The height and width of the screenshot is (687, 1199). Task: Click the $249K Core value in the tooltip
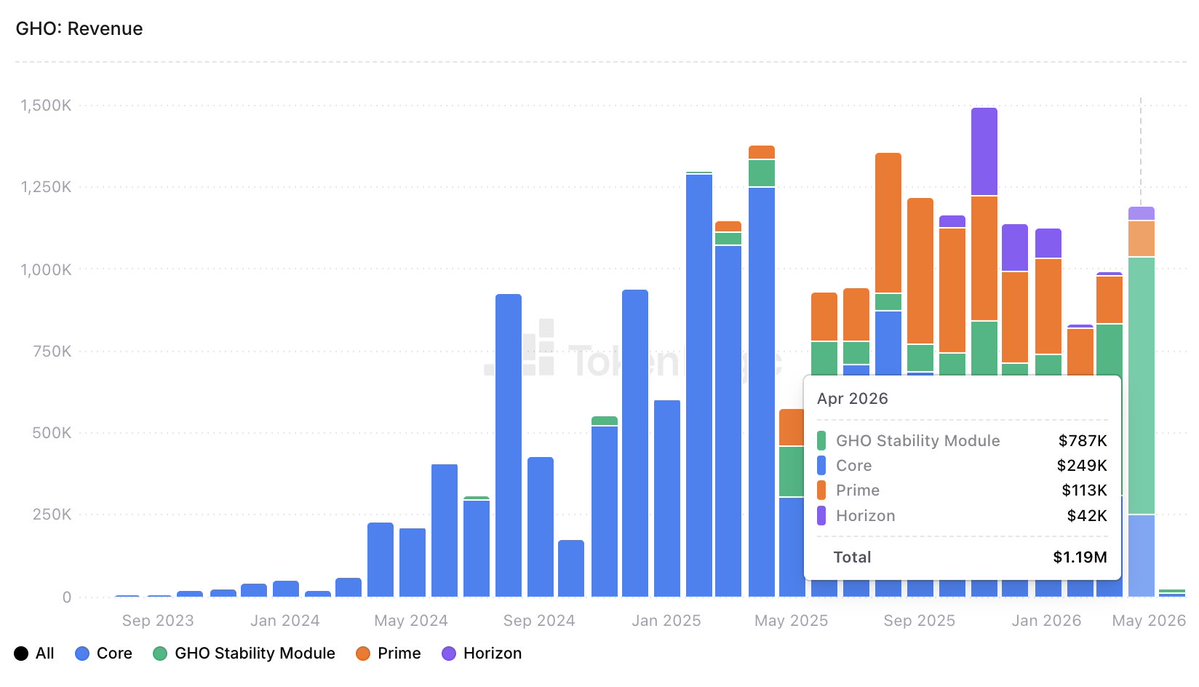coord(1082,465)
